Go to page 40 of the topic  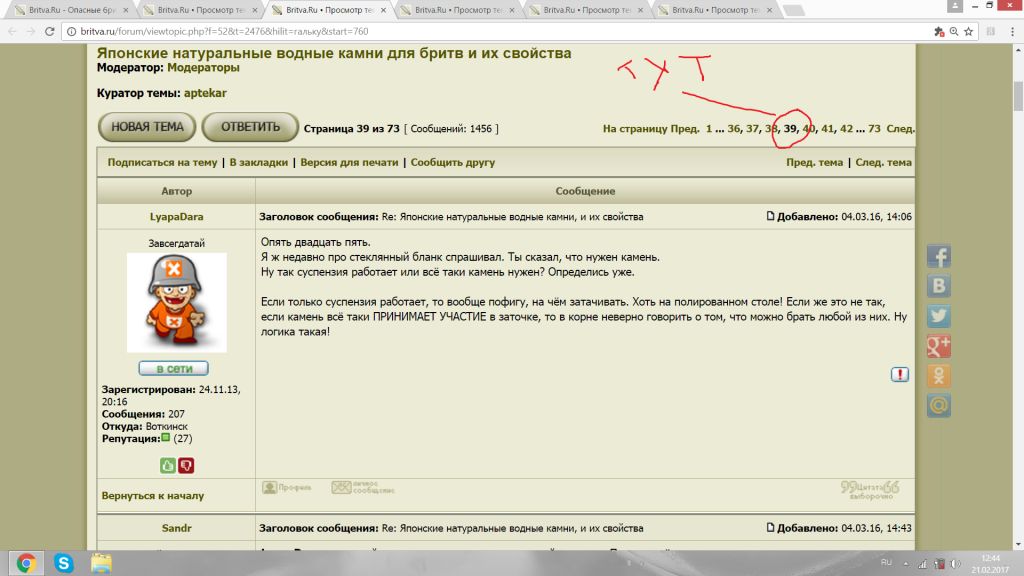pos(809,129)
